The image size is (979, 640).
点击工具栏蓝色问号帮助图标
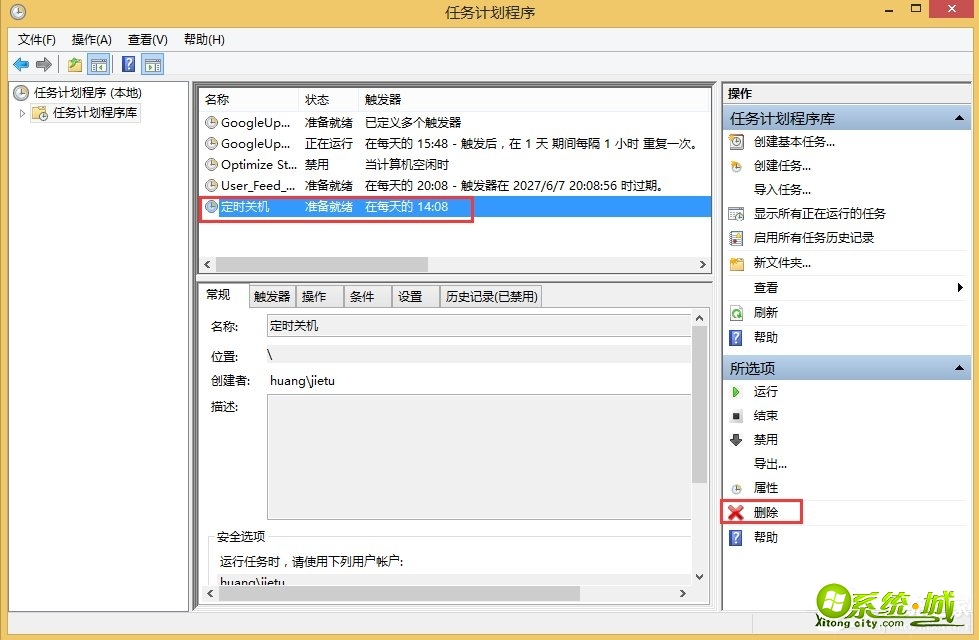(127, 63)
